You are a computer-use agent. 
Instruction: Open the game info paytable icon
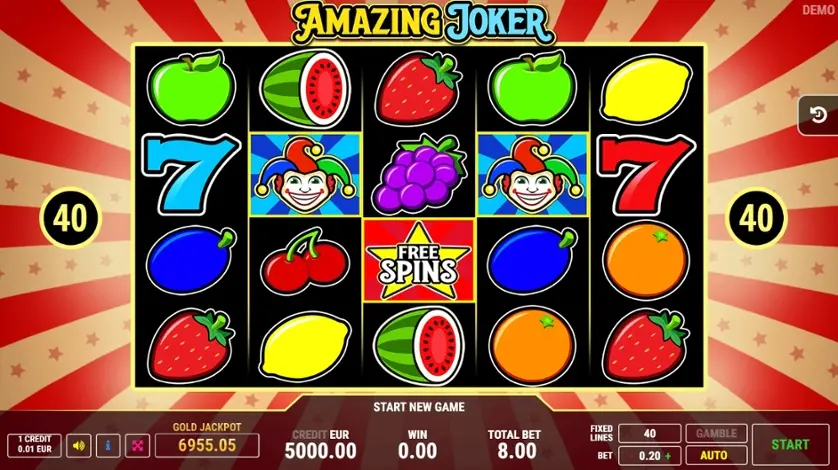[108, 445]
